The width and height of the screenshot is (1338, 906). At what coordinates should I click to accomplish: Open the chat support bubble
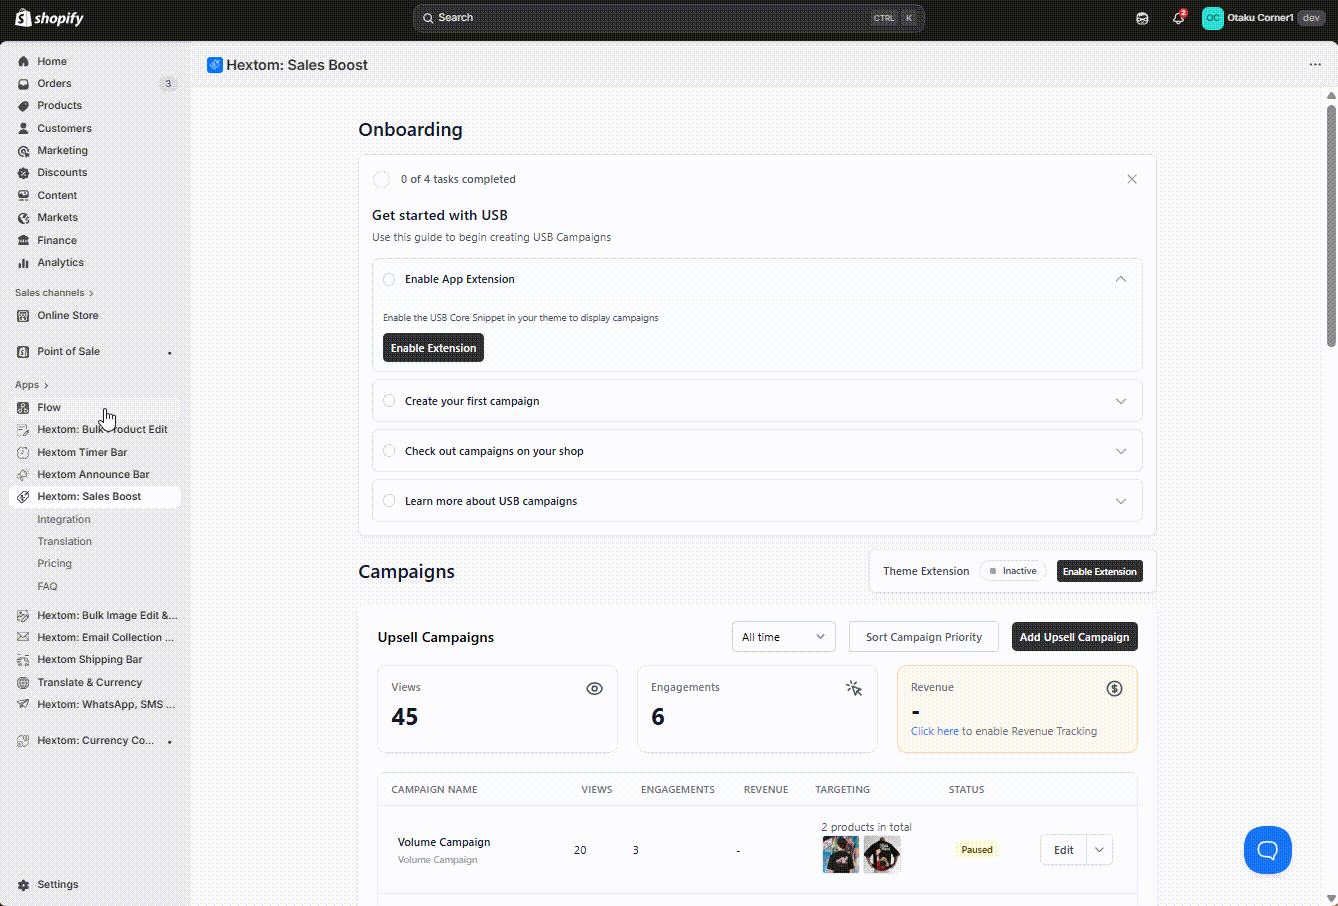(1268, 850)
